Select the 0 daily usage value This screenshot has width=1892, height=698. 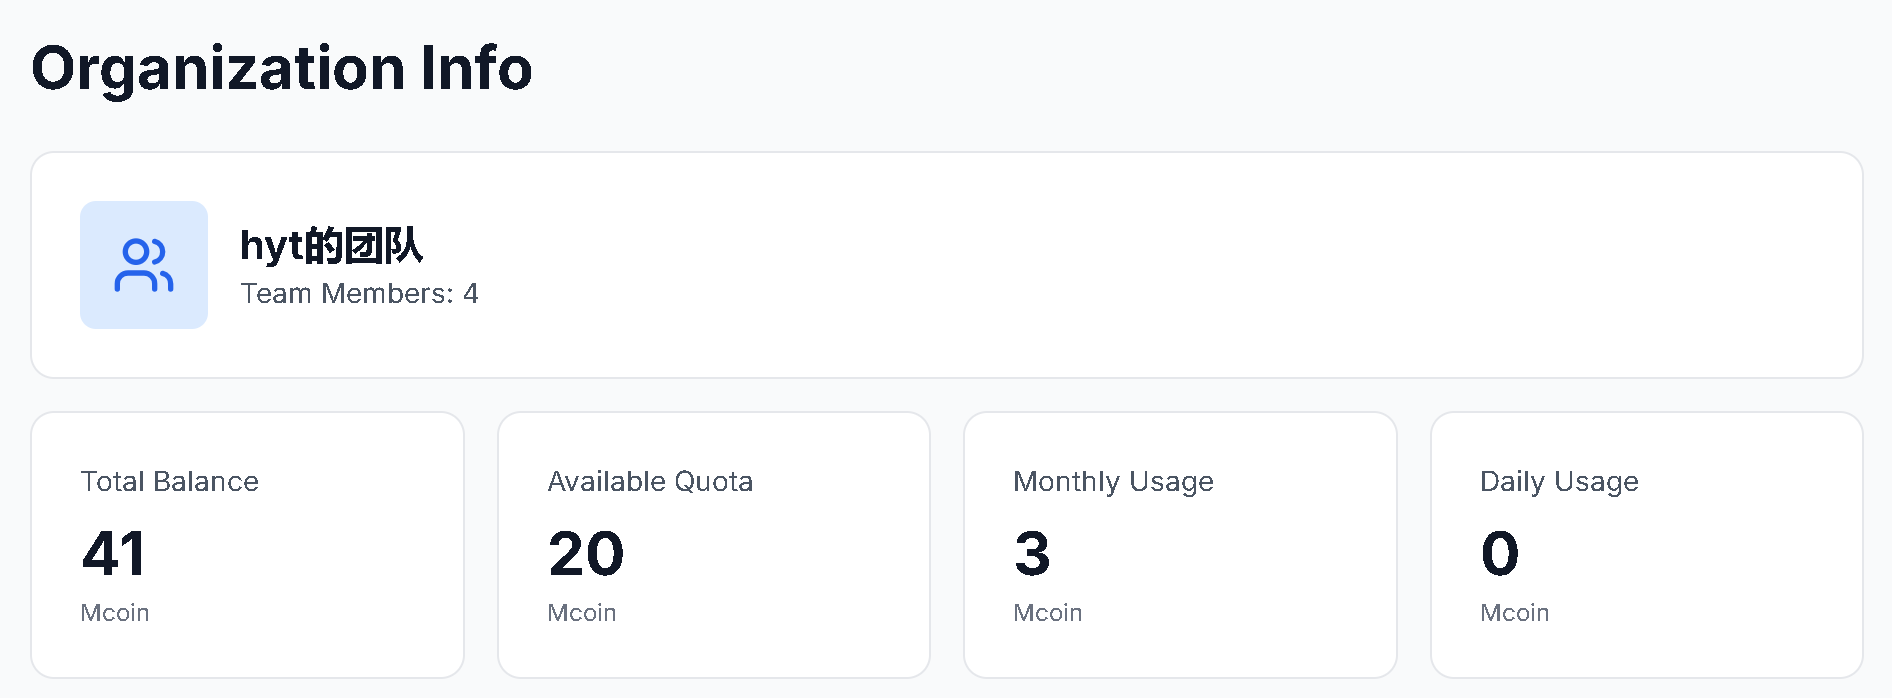[x=1500, y=554]
